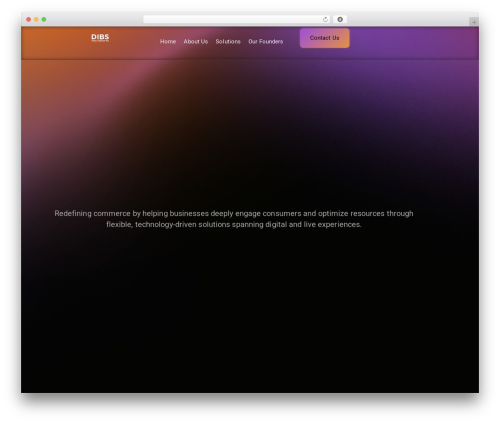Focus the browser address bar
Viewport: 500px width, 423px height.
click(233, 19)
